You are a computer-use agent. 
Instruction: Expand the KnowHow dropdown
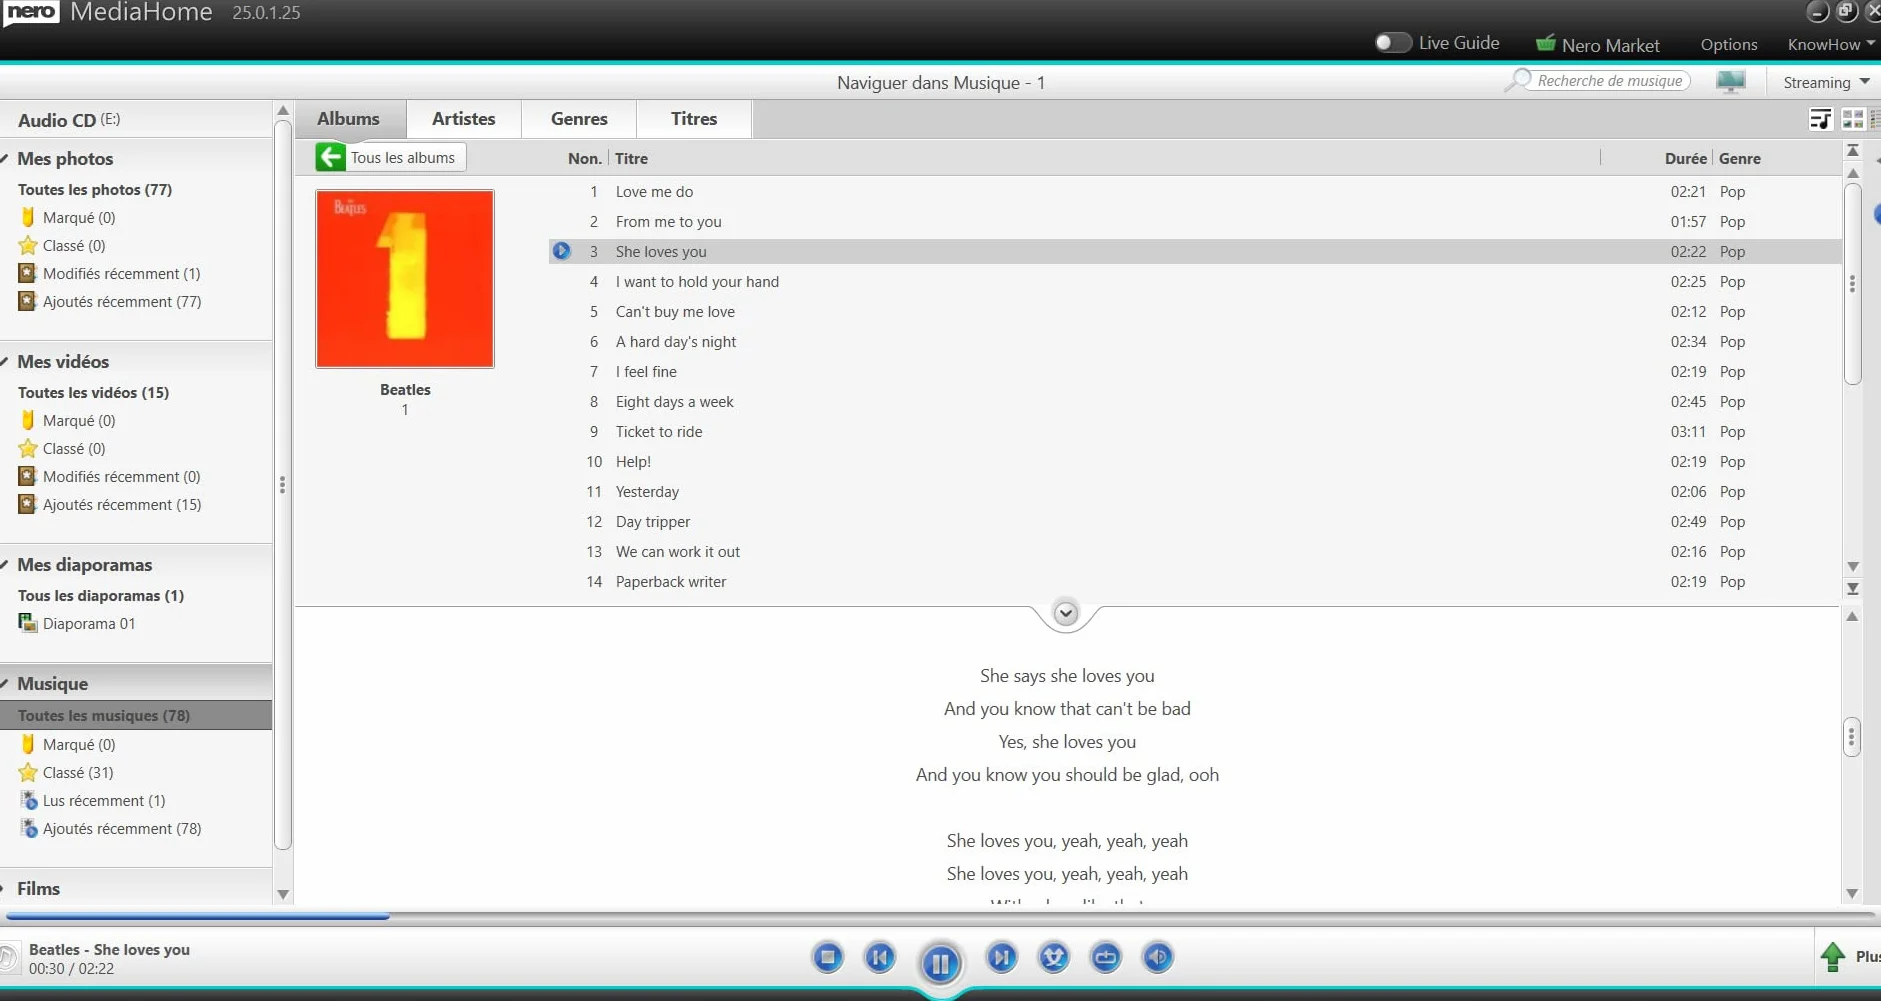coord(1831,45)
